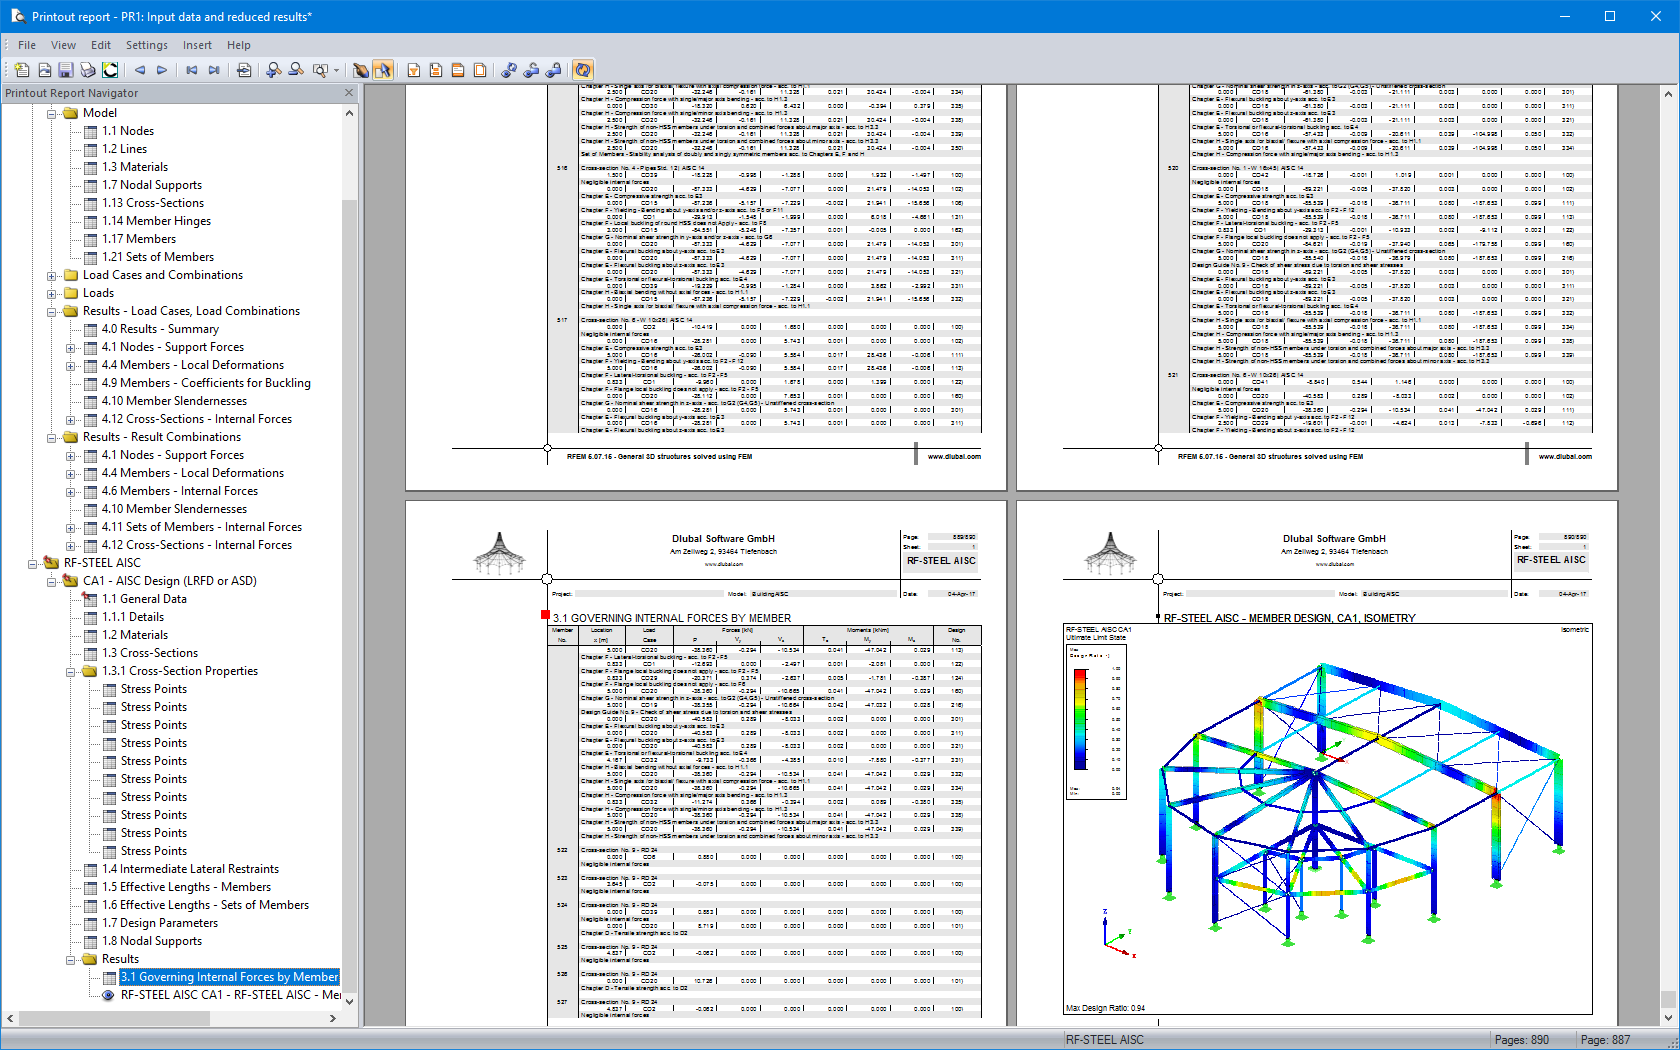Select RF-STEEL AISC CA1 graphic item
This screenshot has height=1050, width=1680.
230,995
